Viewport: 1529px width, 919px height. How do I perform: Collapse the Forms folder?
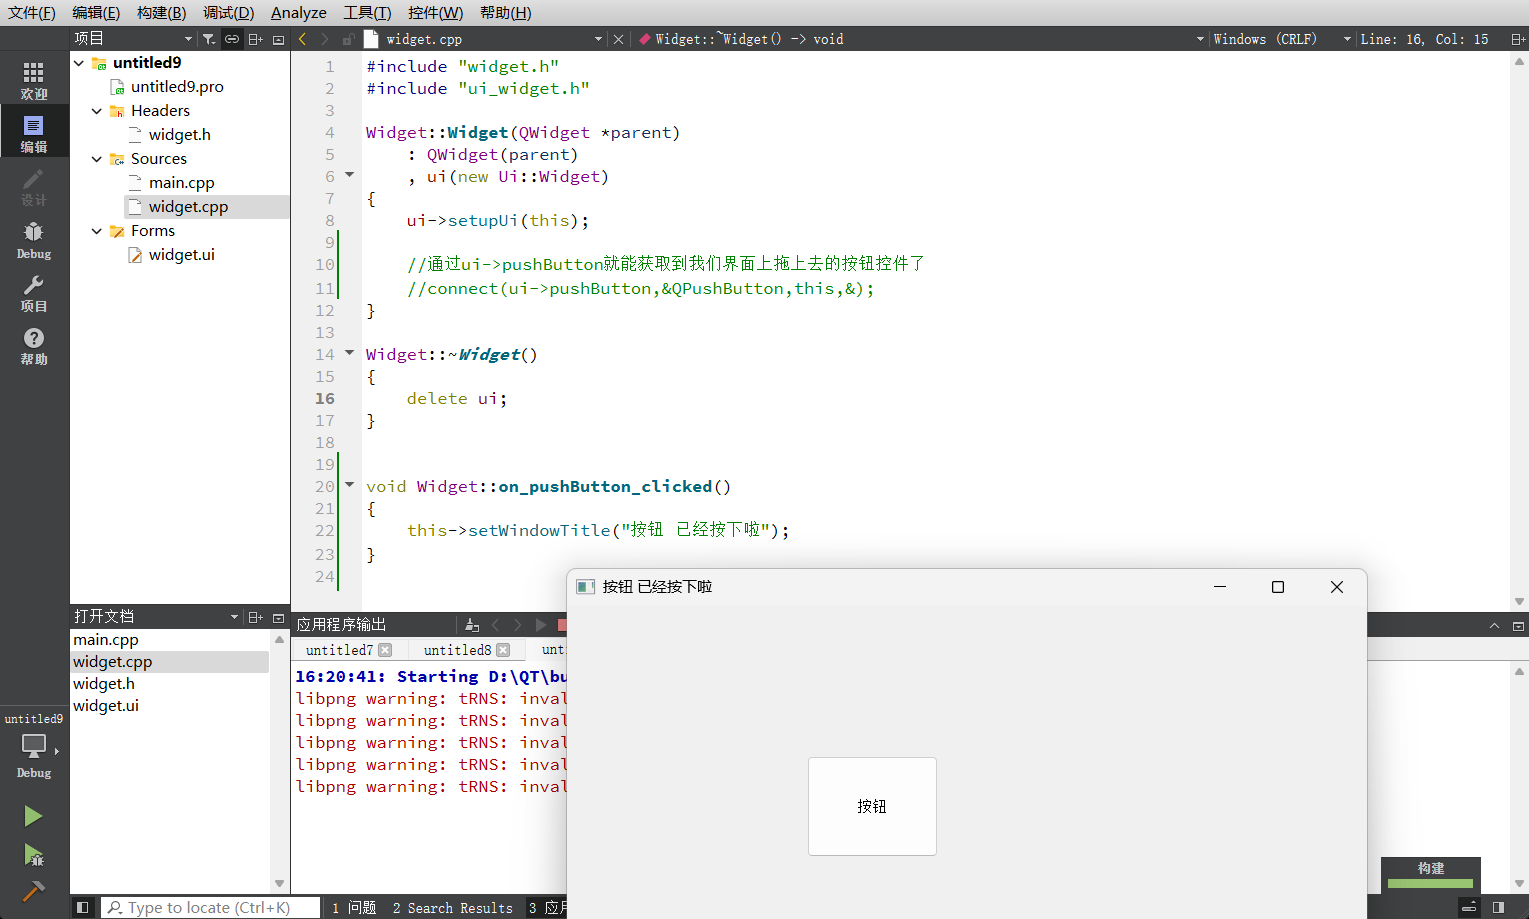tap(97, 230)
